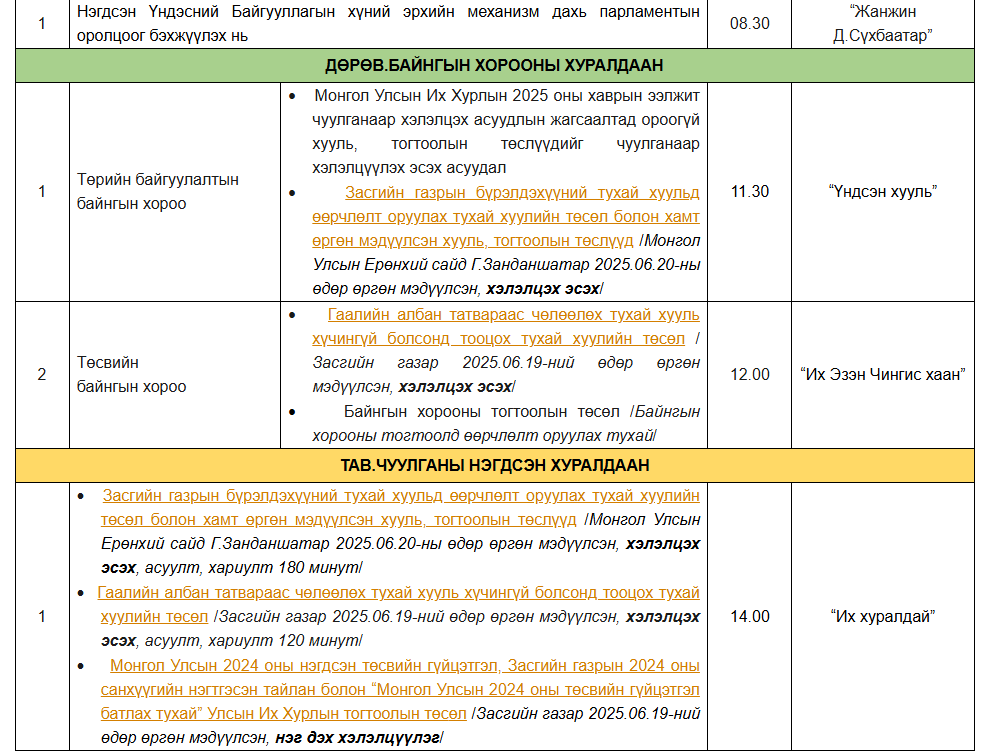Screen dimensions: 990x751
Task: Select the Төсвийн байнгын хороо cell
Action: coord(130,374)
